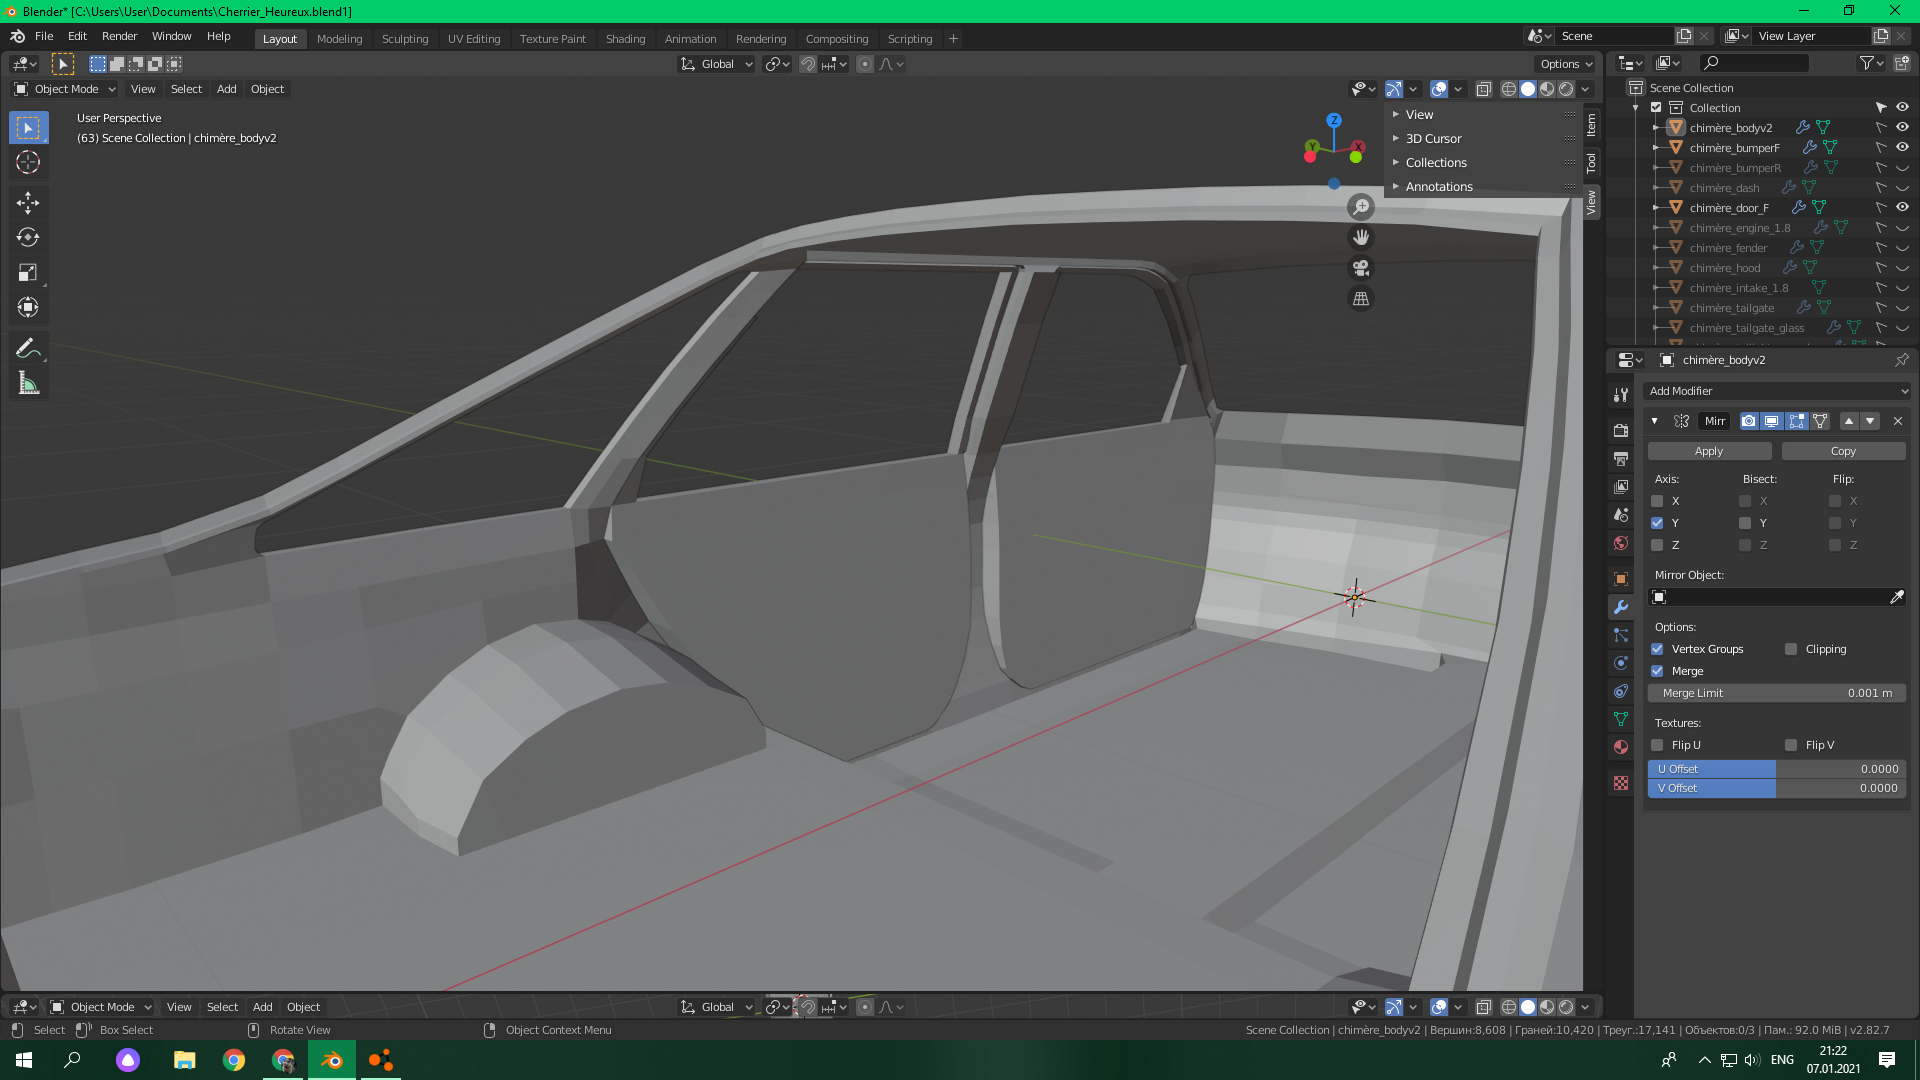Pick the Annotate pencil tool

point(28,348)
